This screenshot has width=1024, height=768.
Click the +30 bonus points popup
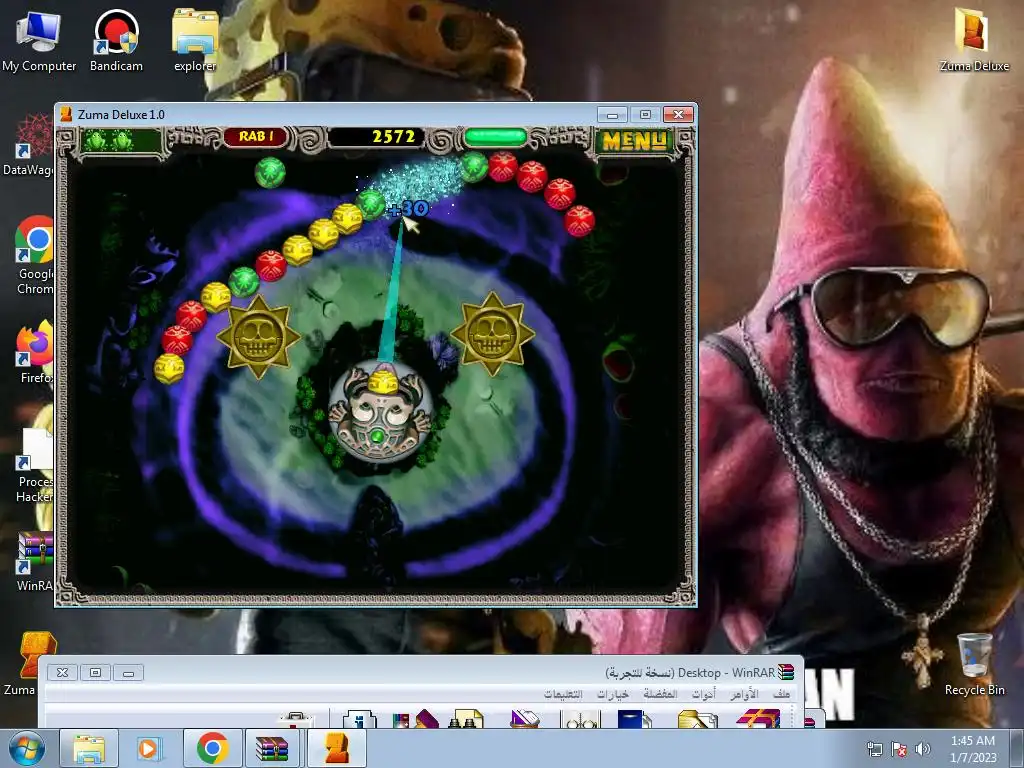tap(409, 209)
